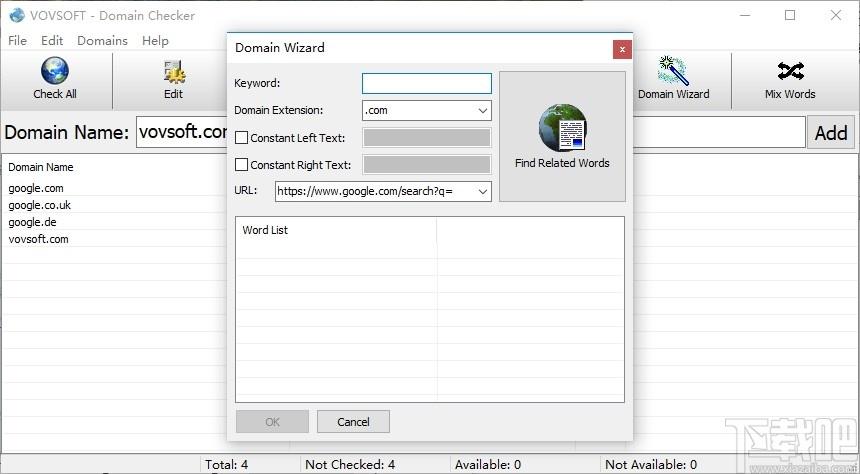Focus the Keyword input field

tap(427, 83)
